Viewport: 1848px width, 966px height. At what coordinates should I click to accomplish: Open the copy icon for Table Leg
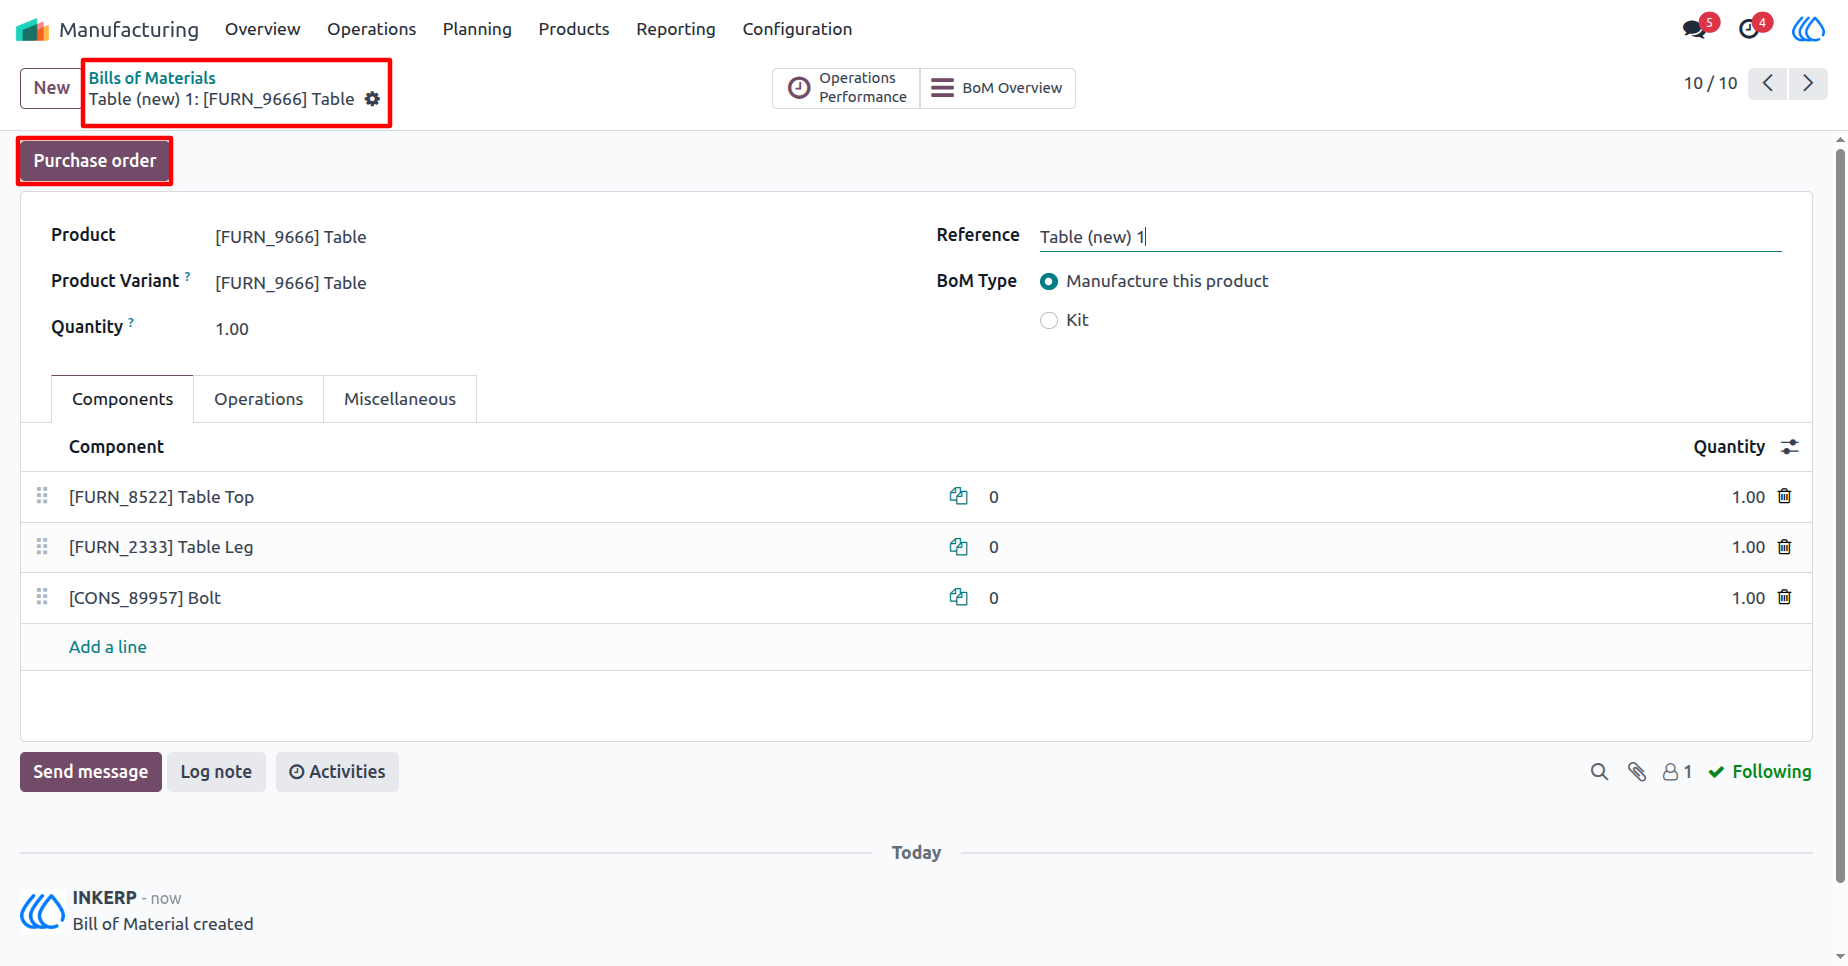(958, 546)
